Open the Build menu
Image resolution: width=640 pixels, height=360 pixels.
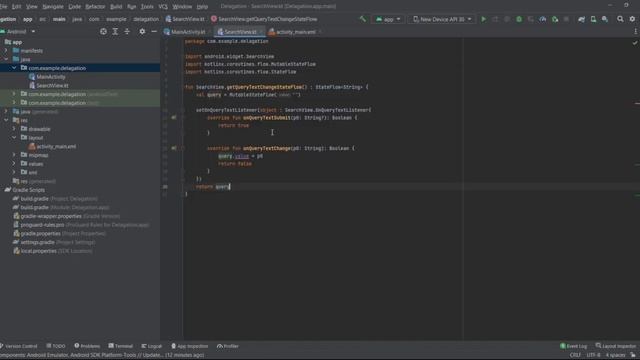point(116,6)
